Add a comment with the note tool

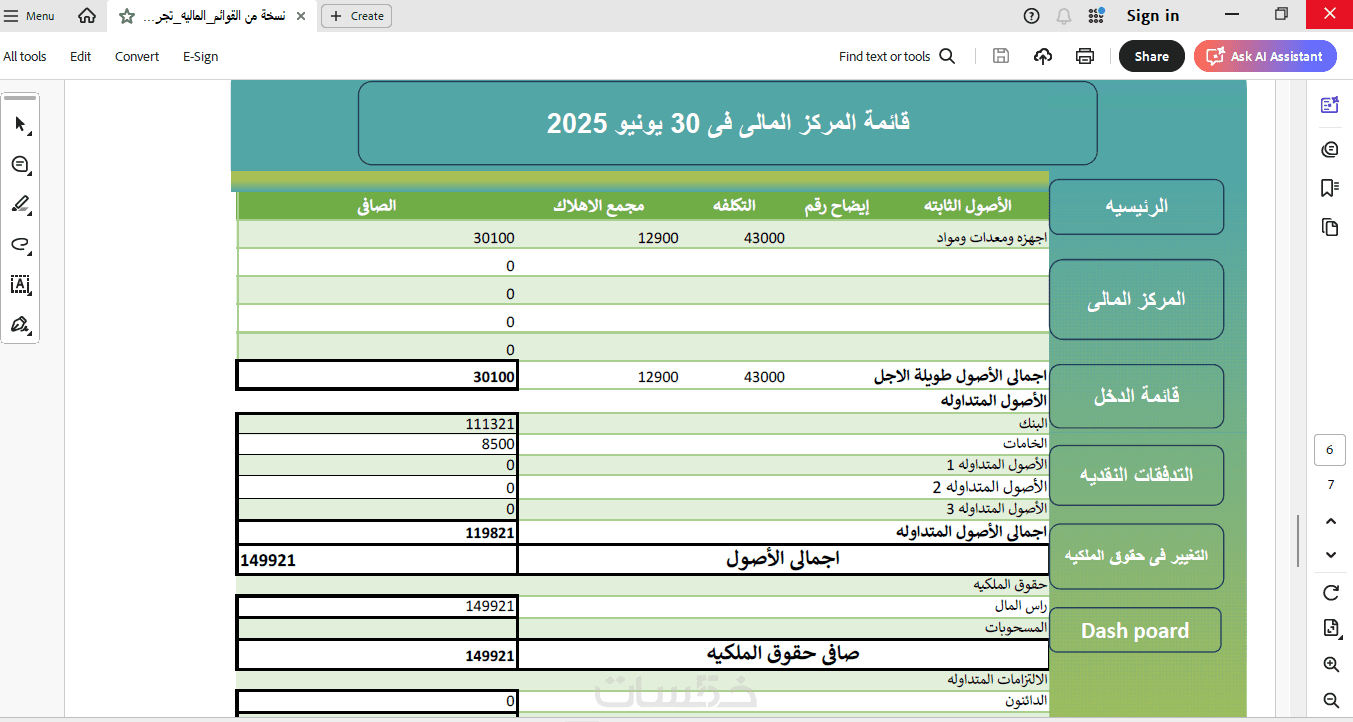[21, 165]
